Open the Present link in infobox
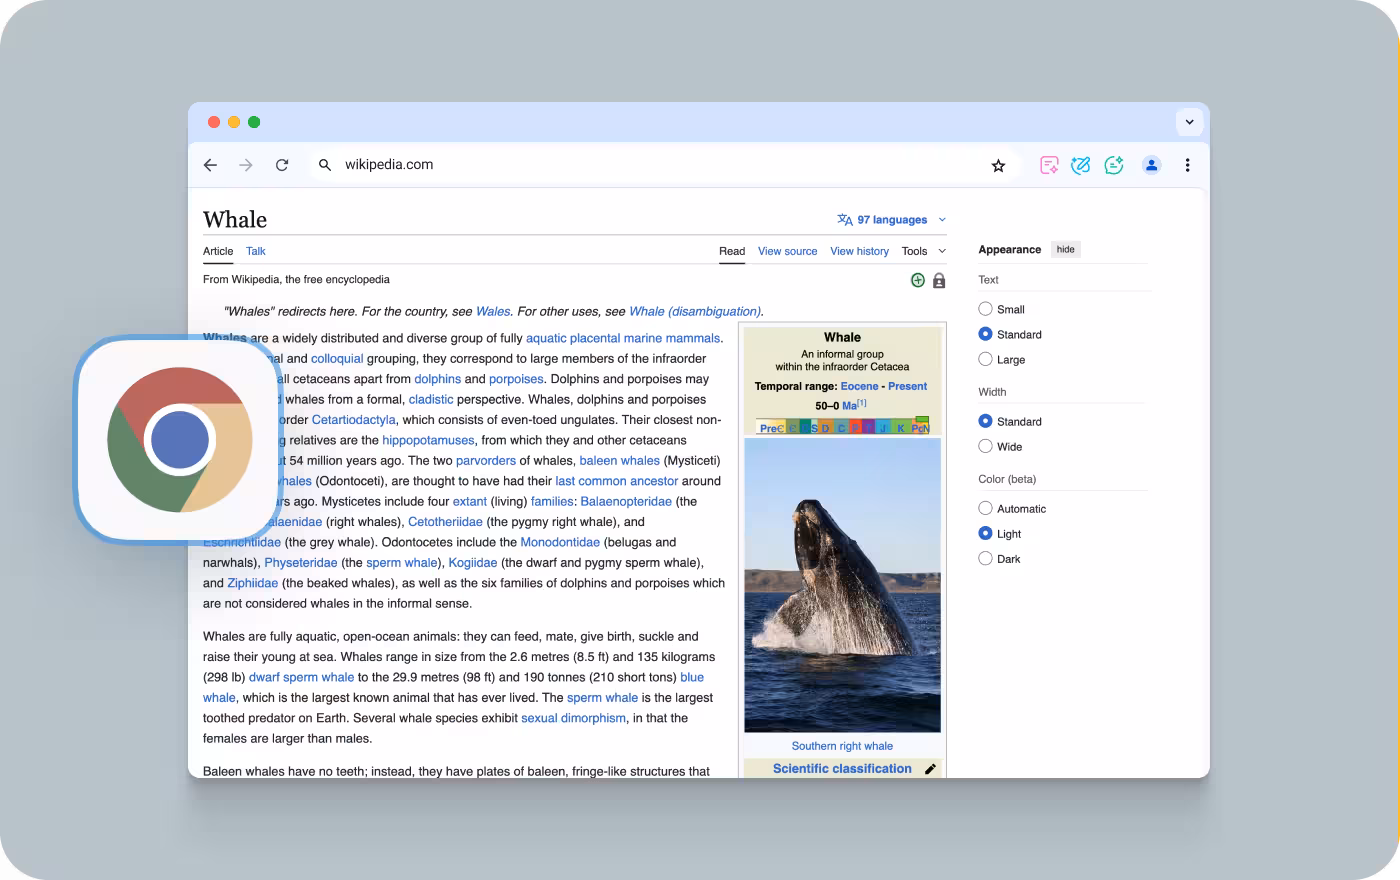 [x=908, y=386]
